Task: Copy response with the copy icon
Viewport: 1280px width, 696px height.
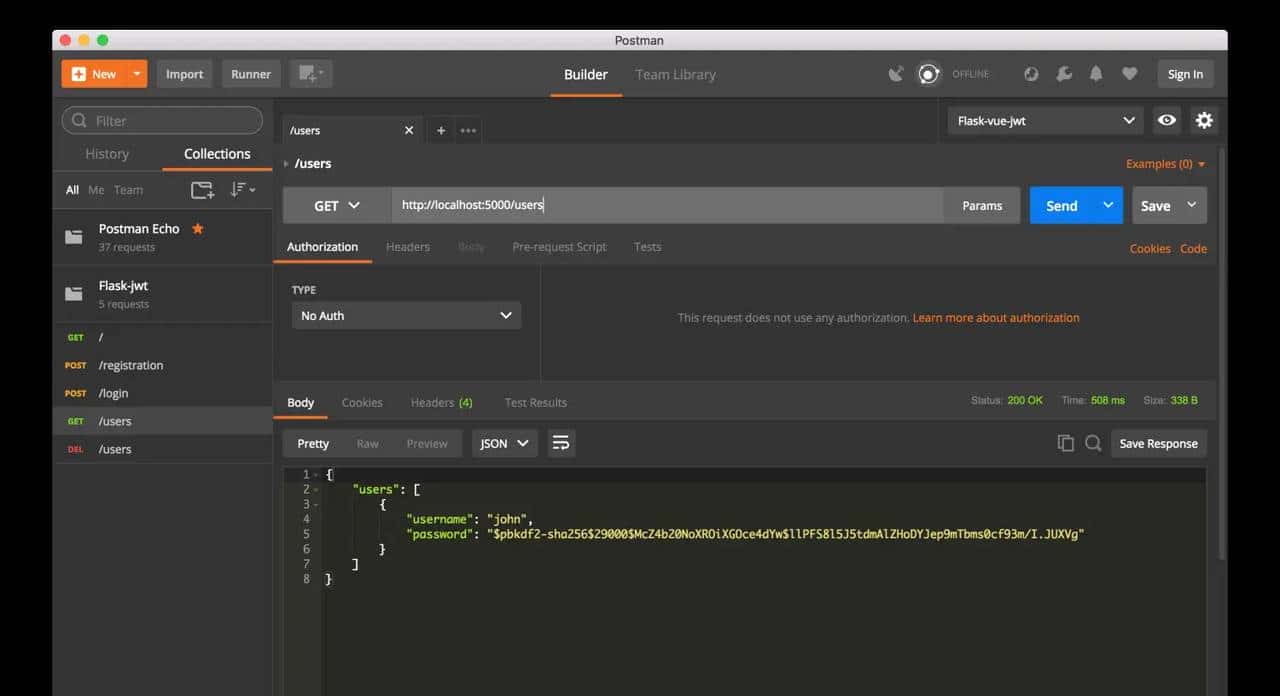Action: [1065, 443]
